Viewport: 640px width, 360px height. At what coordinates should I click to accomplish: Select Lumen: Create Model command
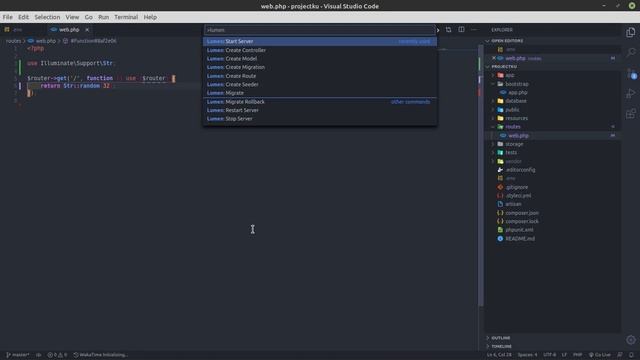tap(320, 58)
